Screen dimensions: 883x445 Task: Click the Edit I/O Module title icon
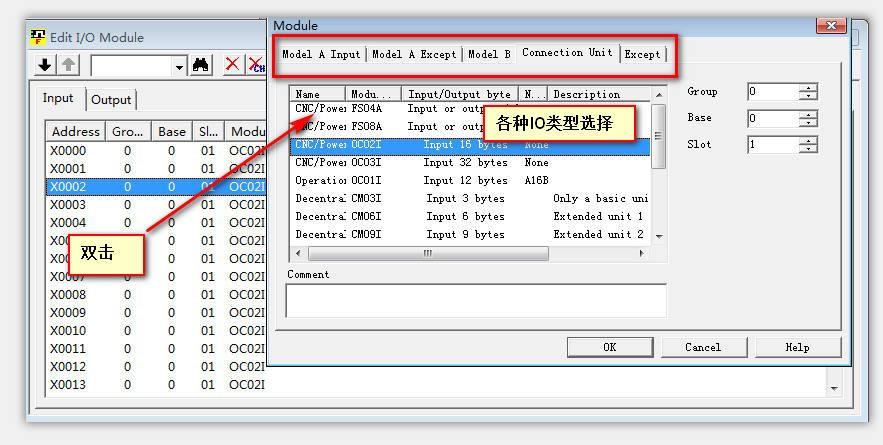coord(38,37)
